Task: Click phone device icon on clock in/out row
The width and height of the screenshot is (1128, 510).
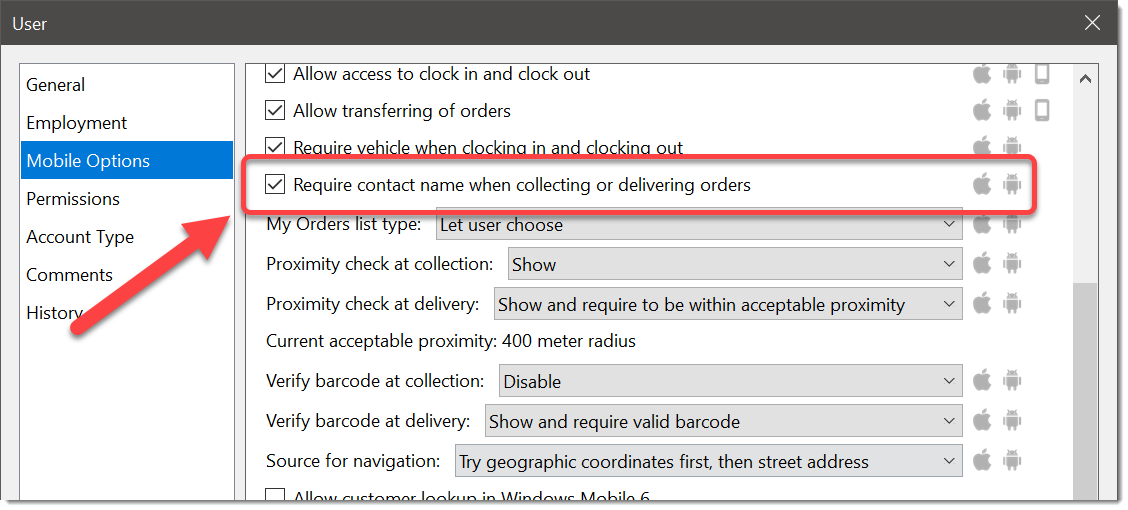Action: [x=1042, y=73]
